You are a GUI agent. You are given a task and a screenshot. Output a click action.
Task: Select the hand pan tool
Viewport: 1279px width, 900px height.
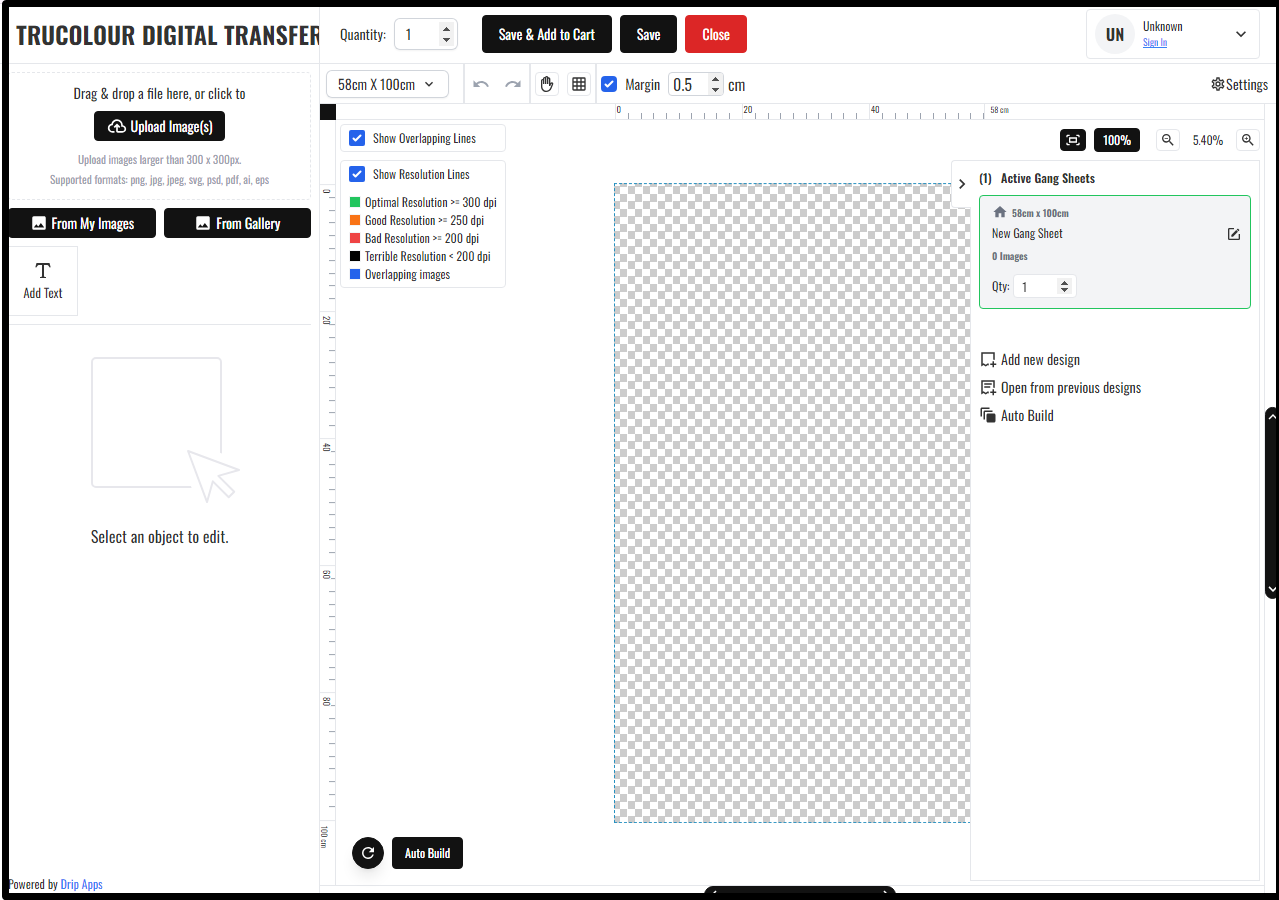pos(546,84)
